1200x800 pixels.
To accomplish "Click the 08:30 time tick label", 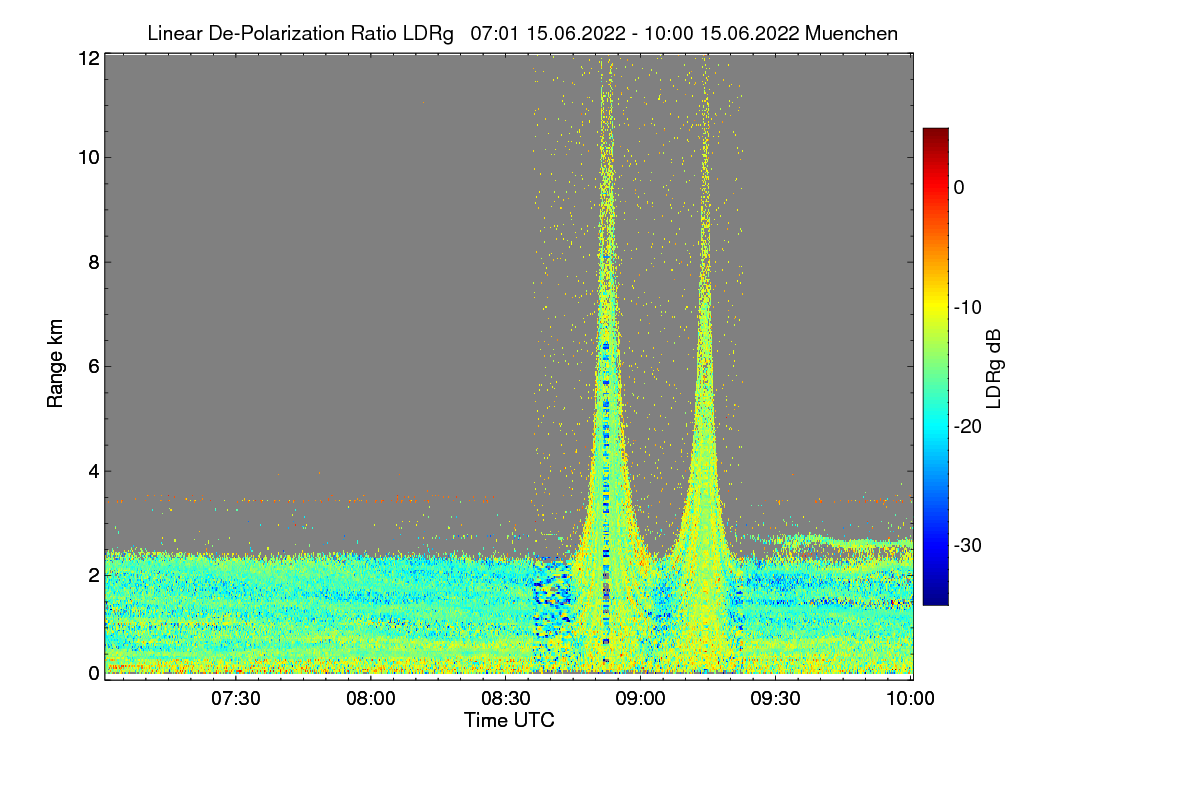I will pos(506,699).
